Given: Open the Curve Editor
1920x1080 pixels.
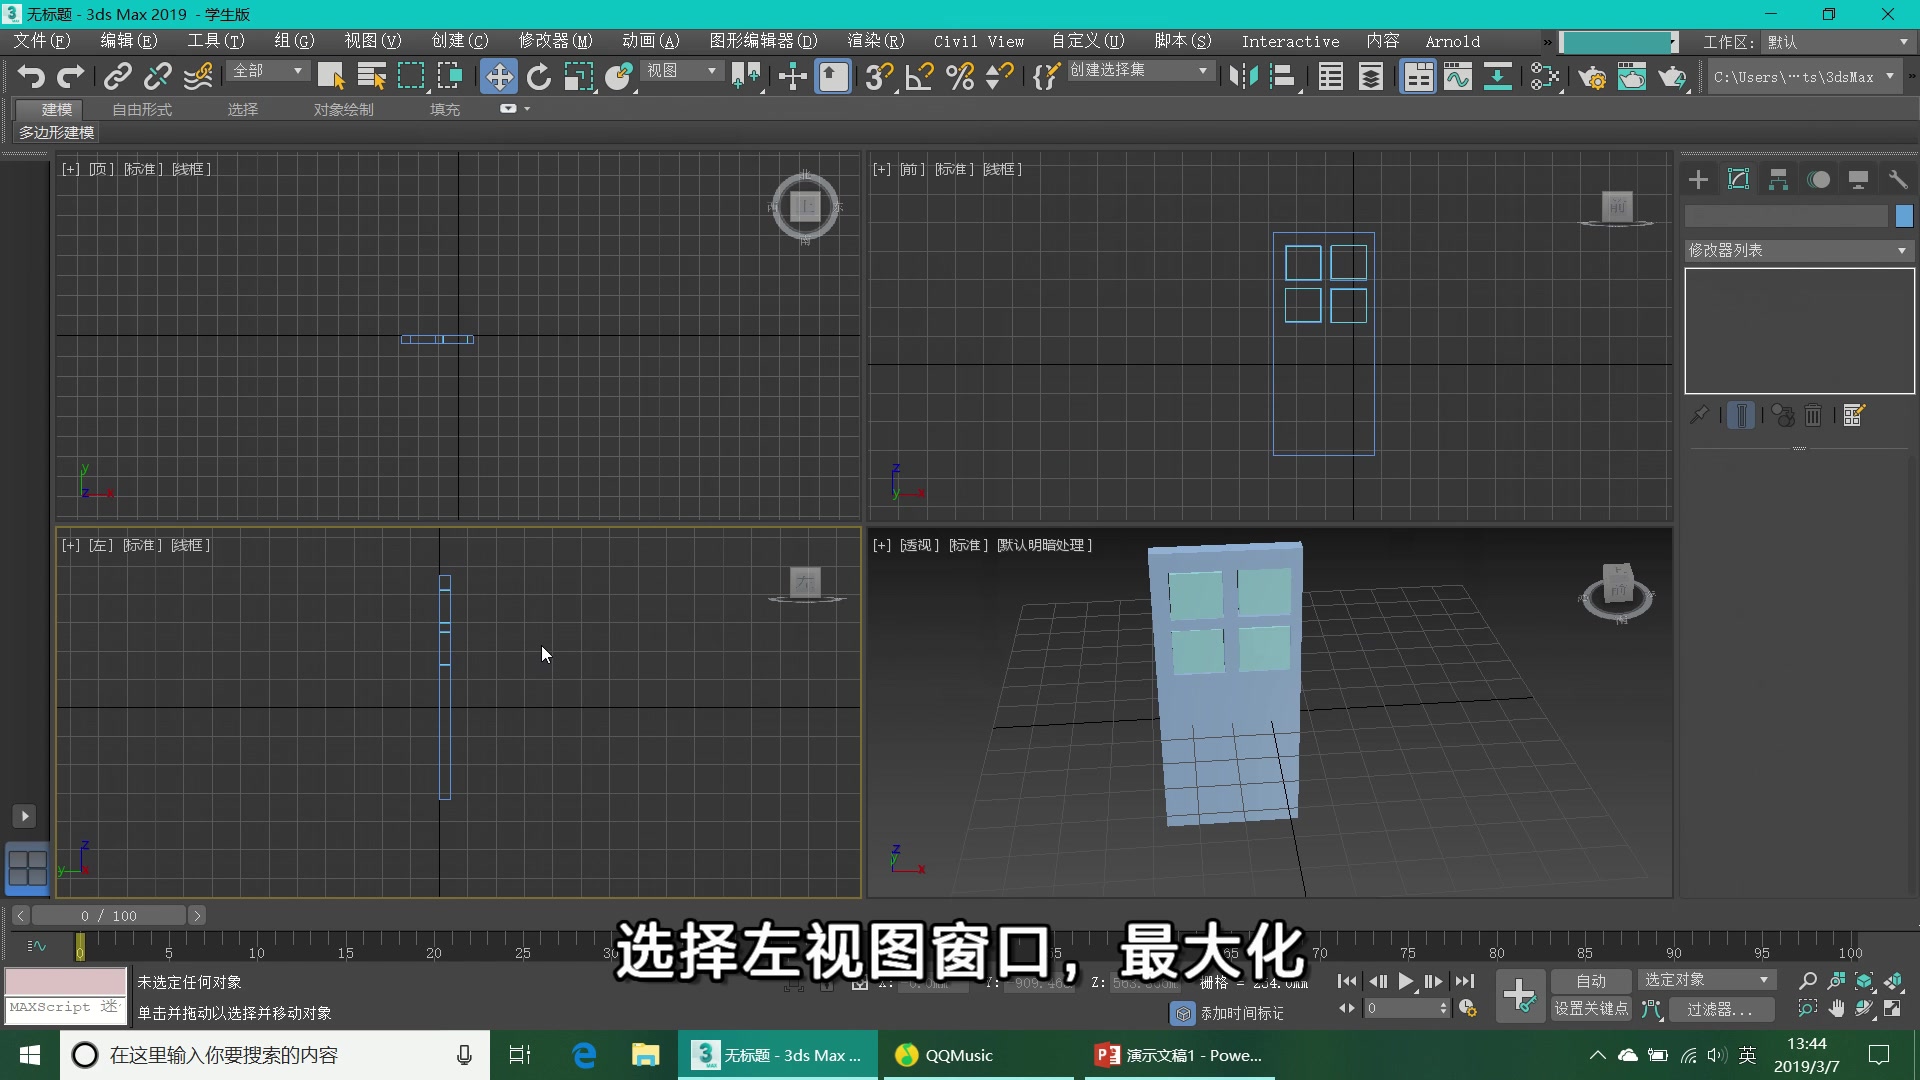Looking at the screenshot, I should (1457, 76).
